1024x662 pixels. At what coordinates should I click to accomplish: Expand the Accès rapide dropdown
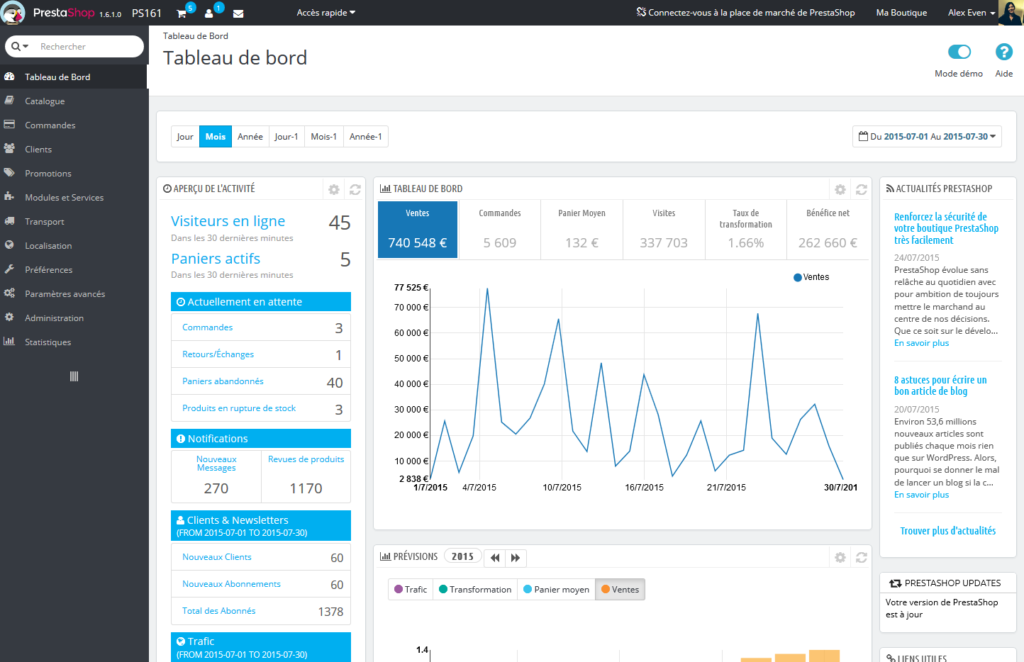click(x=326, y=12)
